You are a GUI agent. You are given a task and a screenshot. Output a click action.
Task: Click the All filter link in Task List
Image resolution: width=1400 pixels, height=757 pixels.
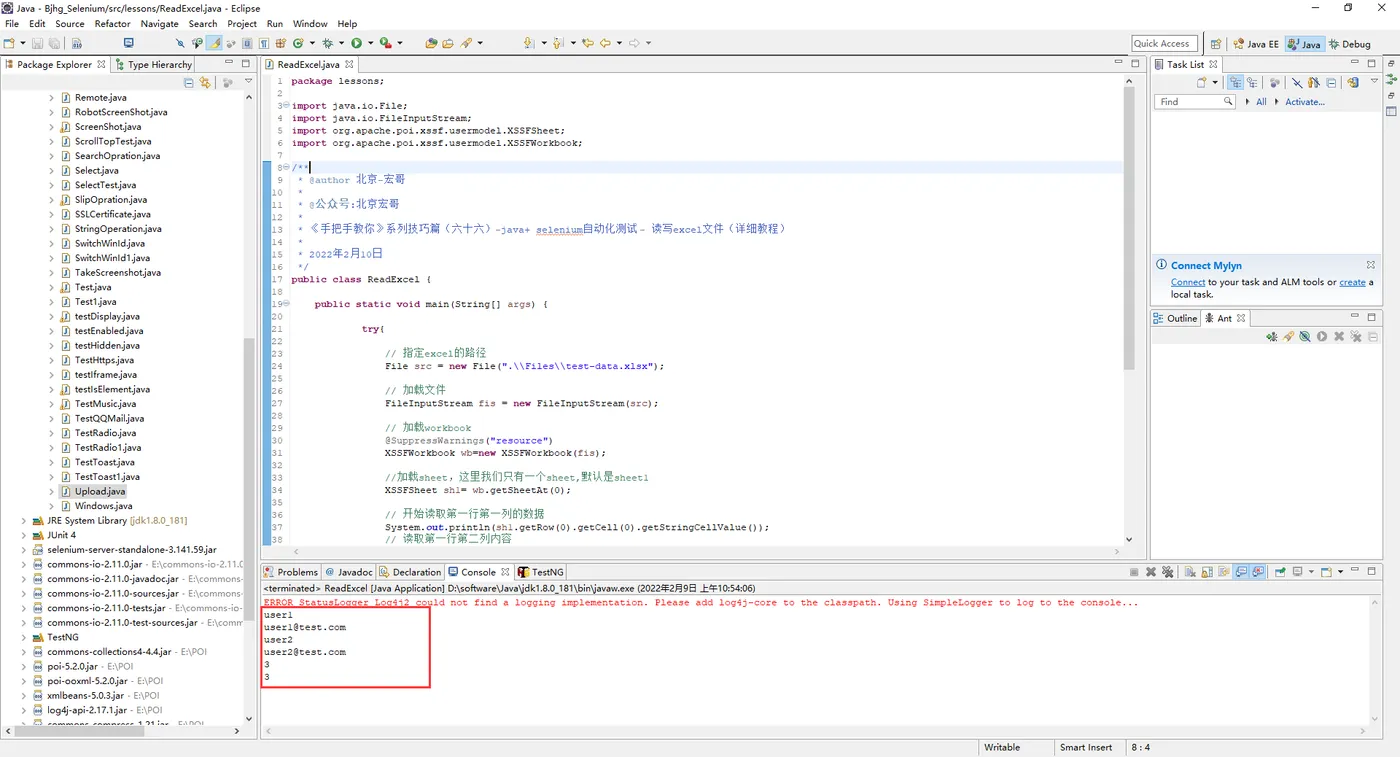pyautogui.click(x=1261, y=102)
